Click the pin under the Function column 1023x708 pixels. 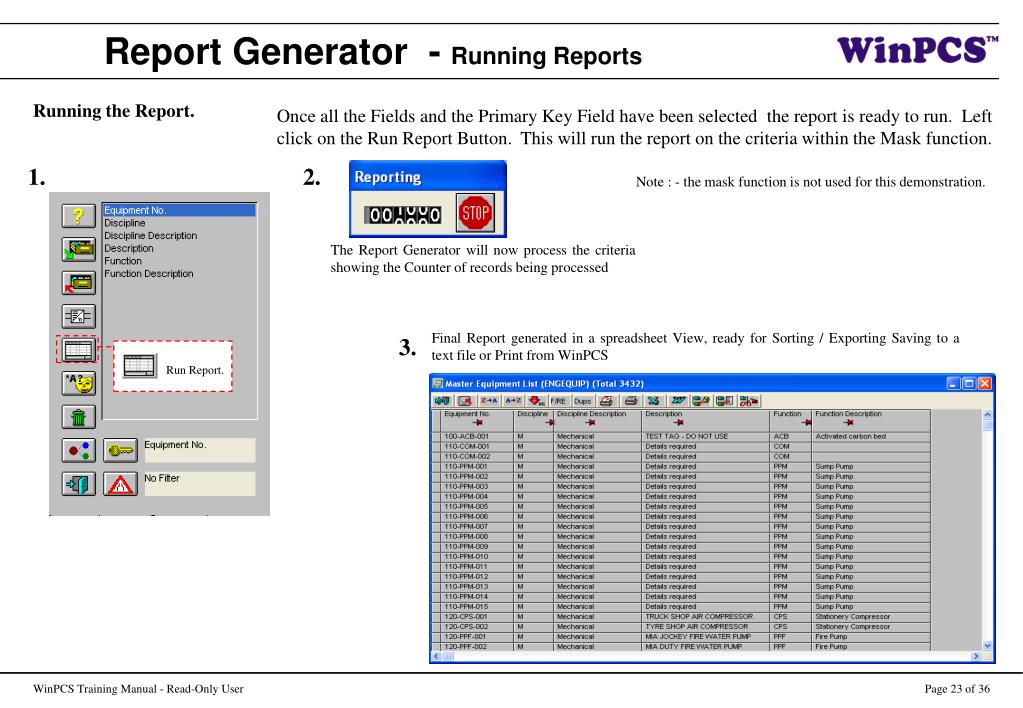click(x=806, y=423)
